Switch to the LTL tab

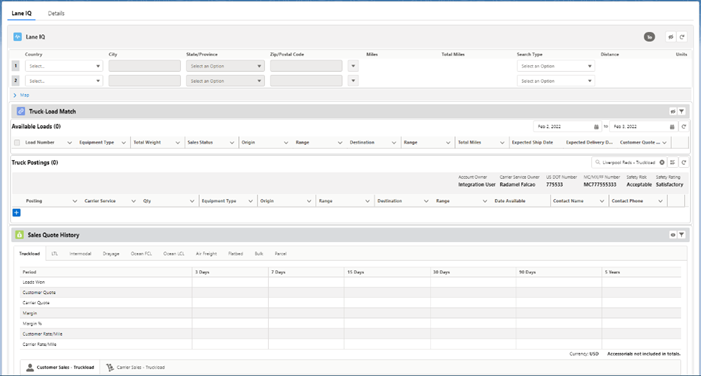[55, 253]
